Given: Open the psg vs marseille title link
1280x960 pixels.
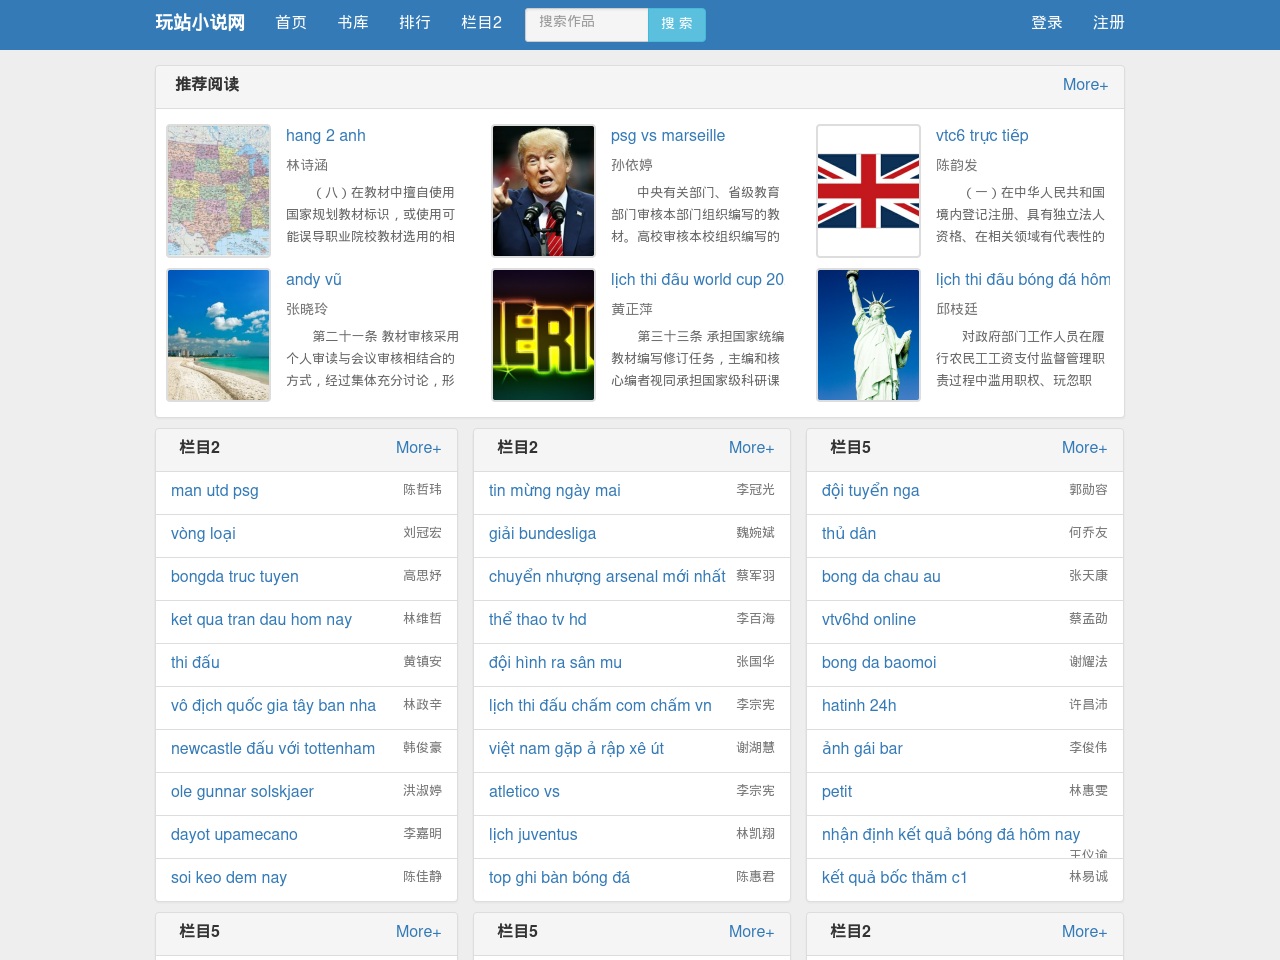Looking at the screenshot, I should [x=668, y=136].
